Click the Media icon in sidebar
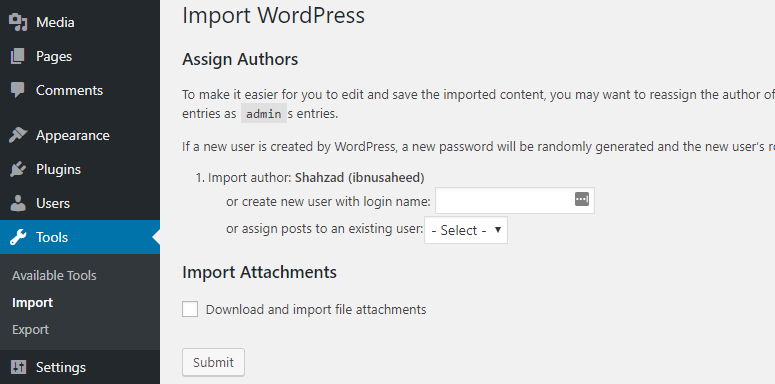The height and width of the screenshot is (384, 775). tap(18, 22)
